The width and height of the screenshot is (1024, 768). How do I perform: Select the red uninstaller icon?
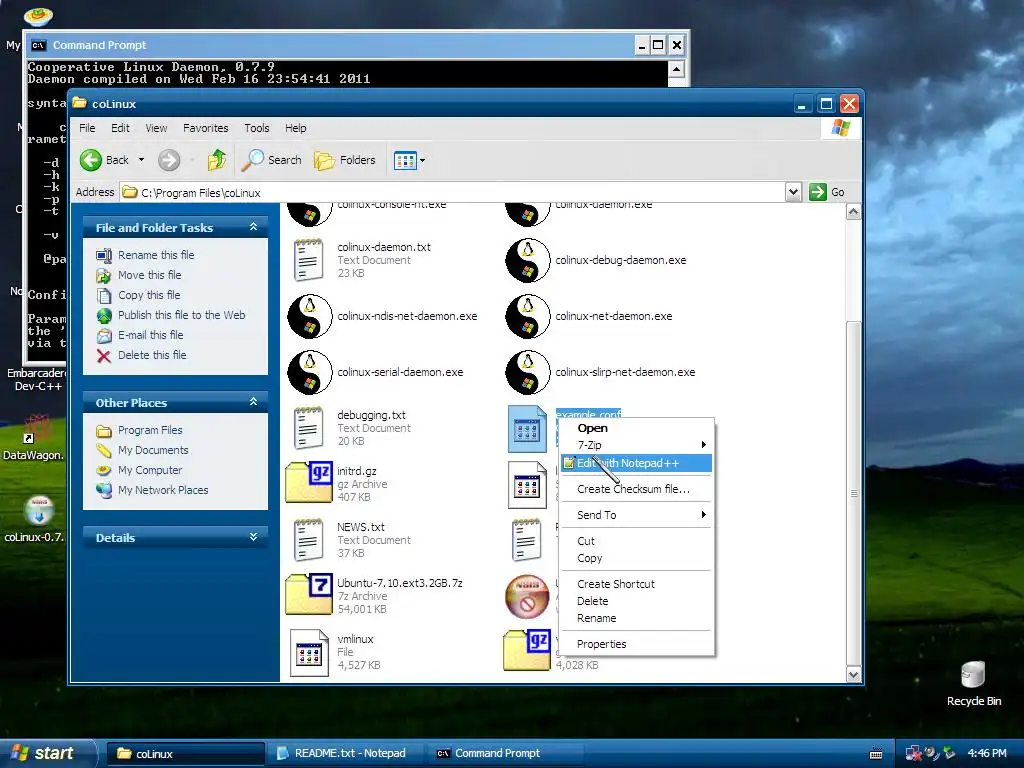[x=528, y=596]
